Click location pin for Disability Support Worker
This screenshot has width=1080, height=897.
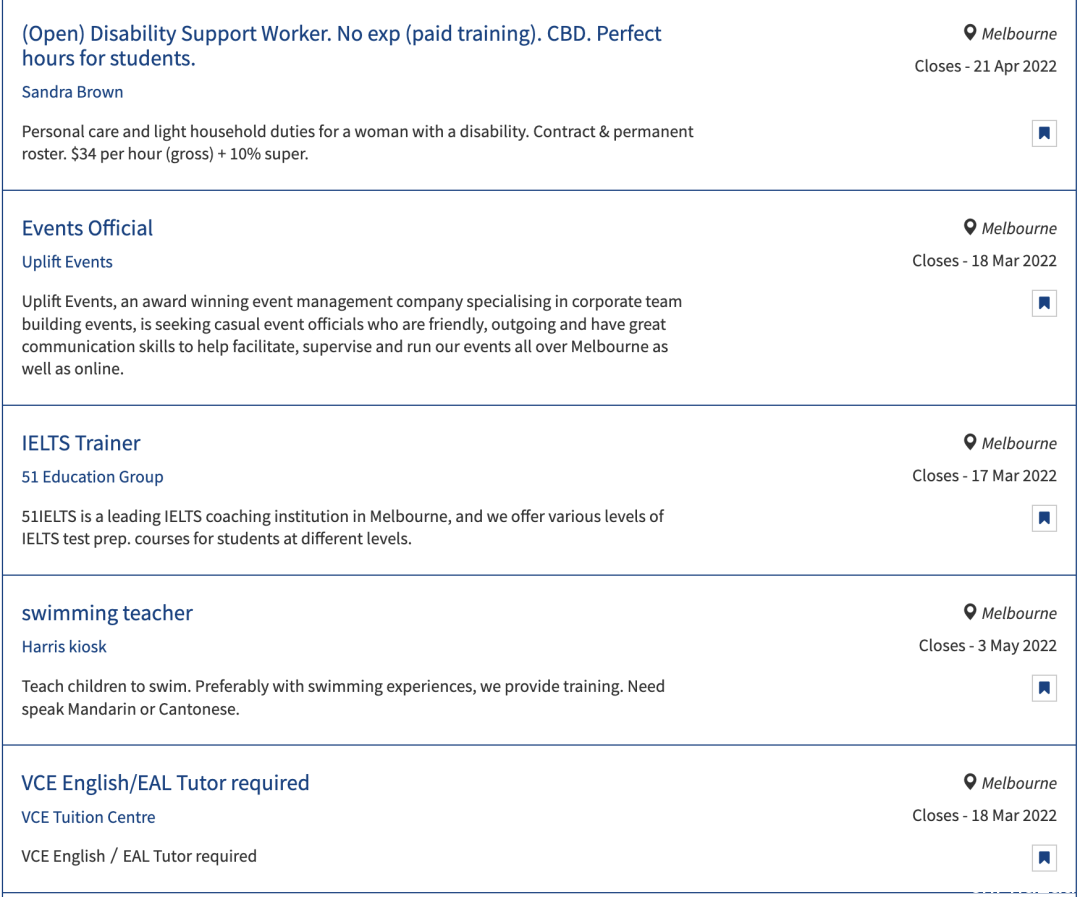pyautogui.click(x=970, y=33)
